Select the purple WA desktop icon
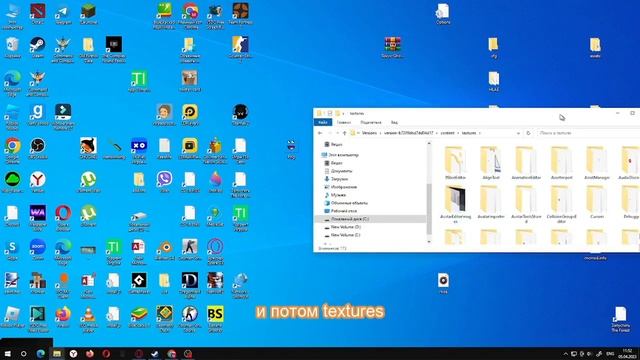Viewport: 640px width, 360px height. click(38, 218)
